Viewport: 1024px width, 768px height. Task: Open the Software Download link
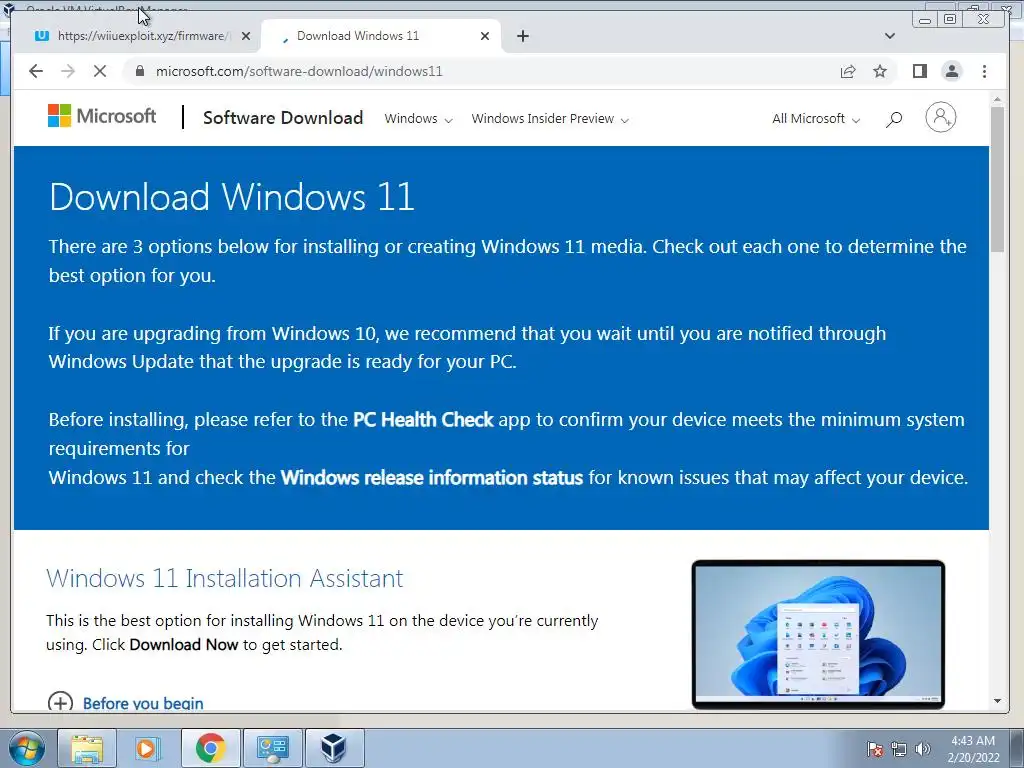pyautogui.click(x=283, y=118)
